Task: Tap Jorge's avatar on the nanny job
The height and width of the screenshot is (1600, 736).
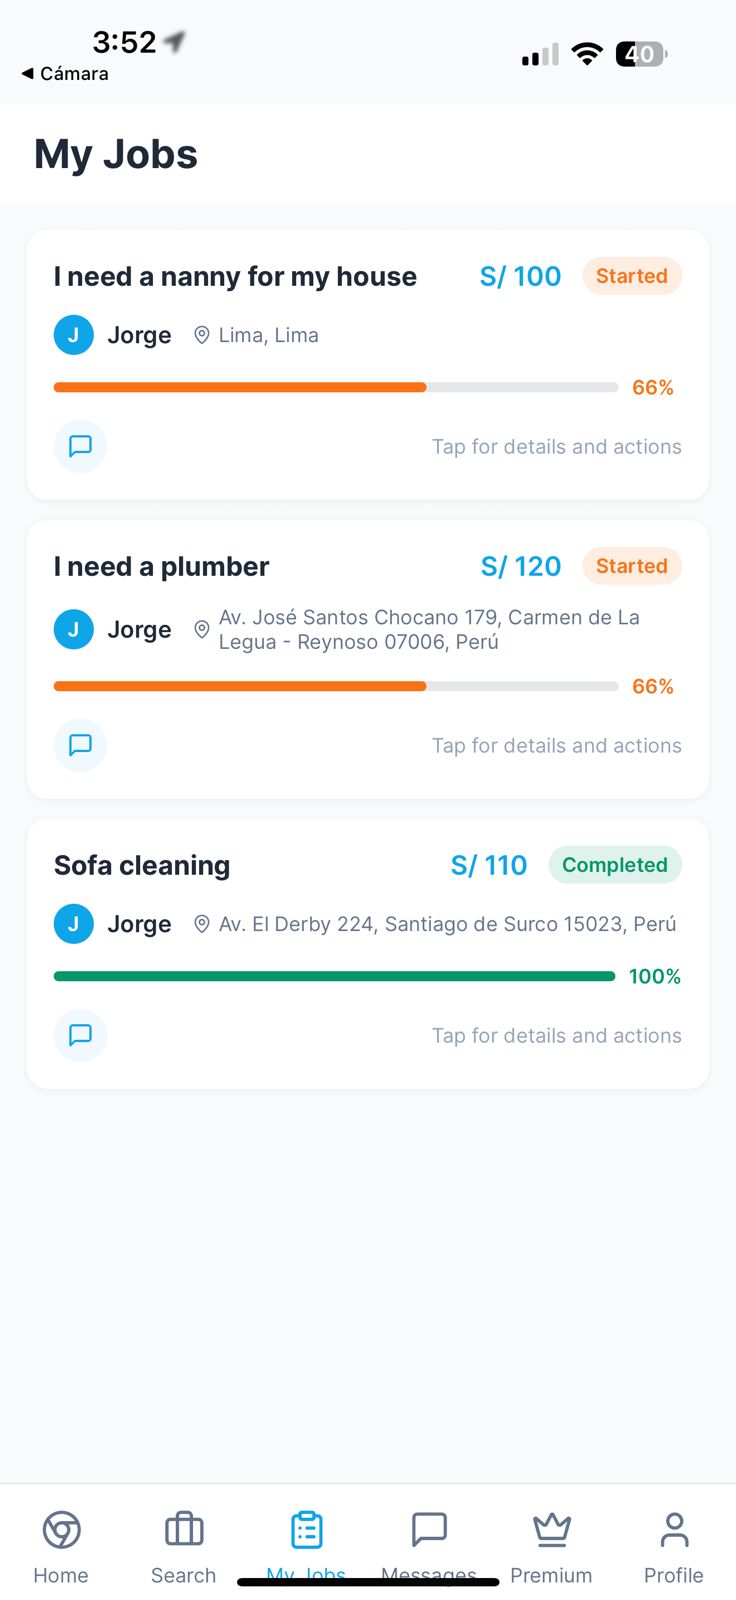Action: click(x=74, y=335)
